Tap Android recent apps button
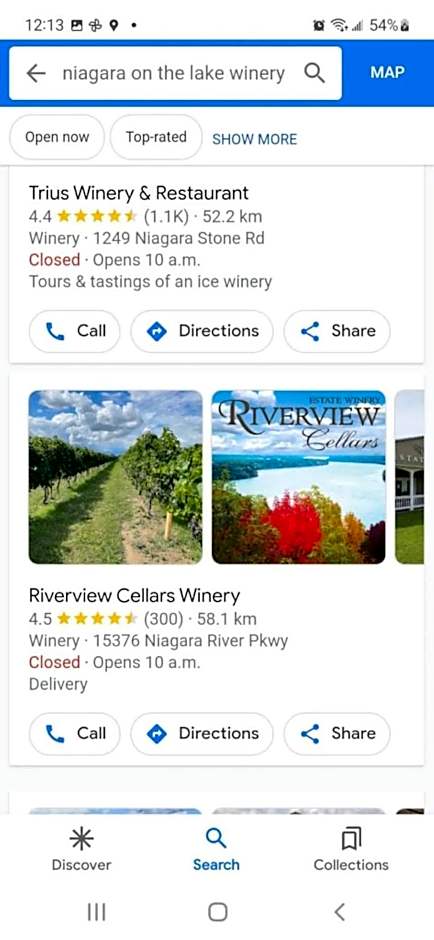The width and height of the screenshot is (434, 940). point(97,912)
